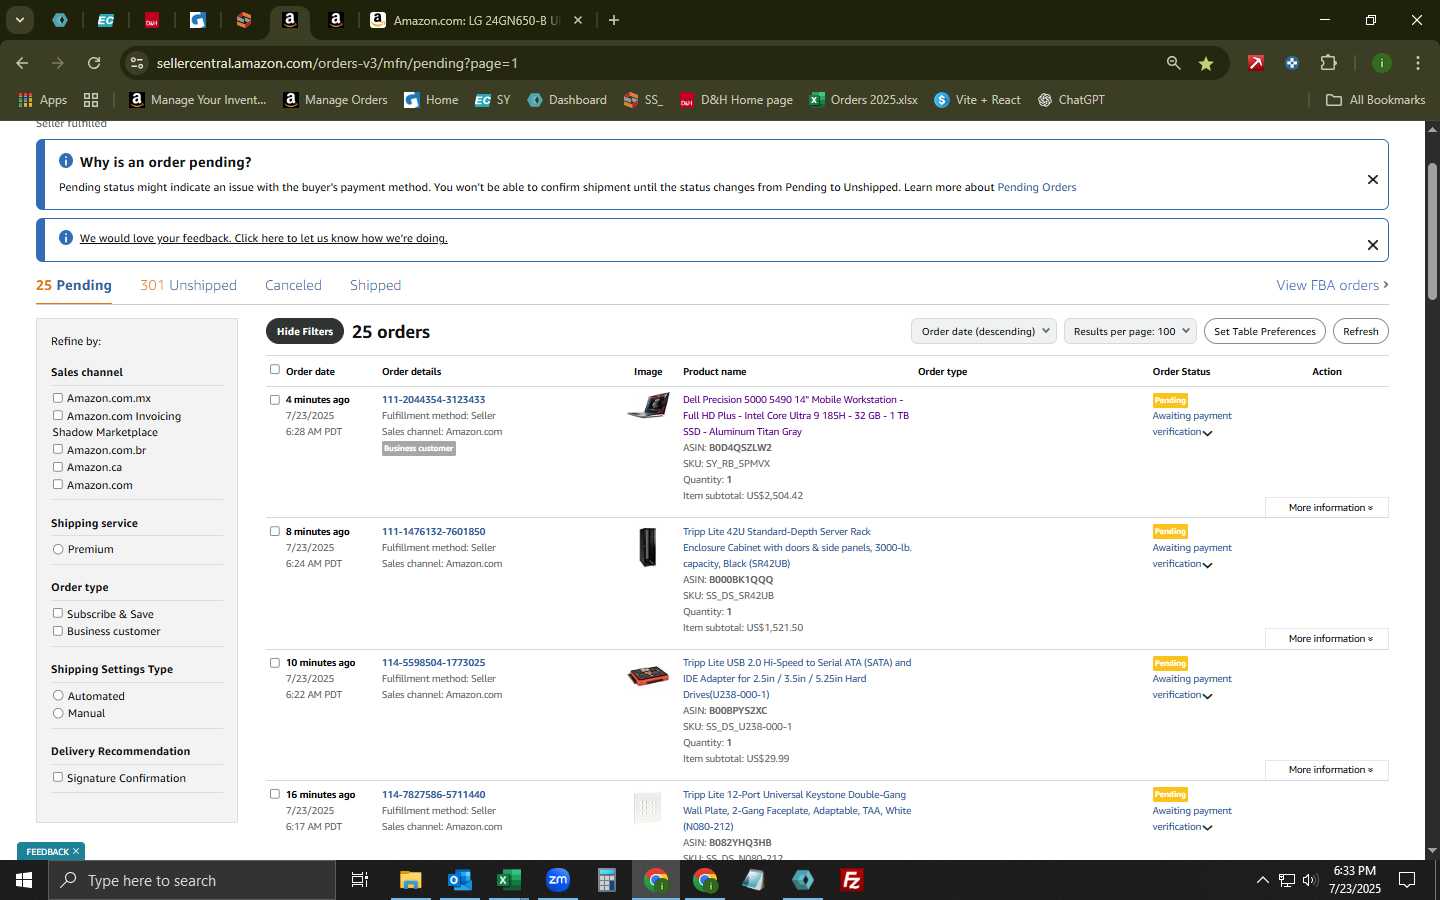Reload the Seller Central page
Image resolution: width=1440 pixels, height=900 pixels.
point(94,63)
